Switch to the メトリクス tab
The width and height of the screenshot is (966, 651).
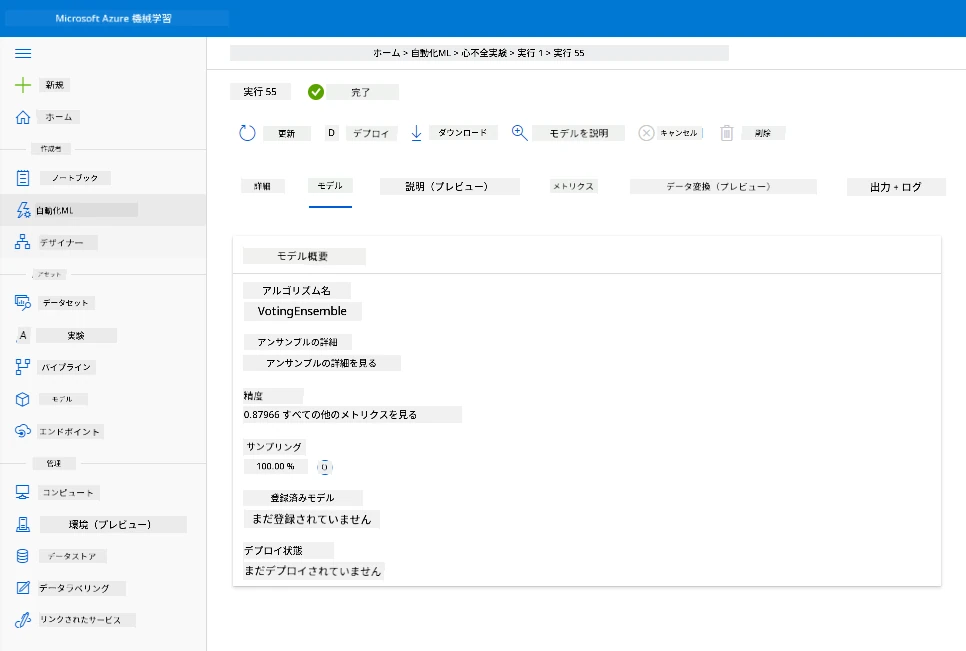point(574,186)
